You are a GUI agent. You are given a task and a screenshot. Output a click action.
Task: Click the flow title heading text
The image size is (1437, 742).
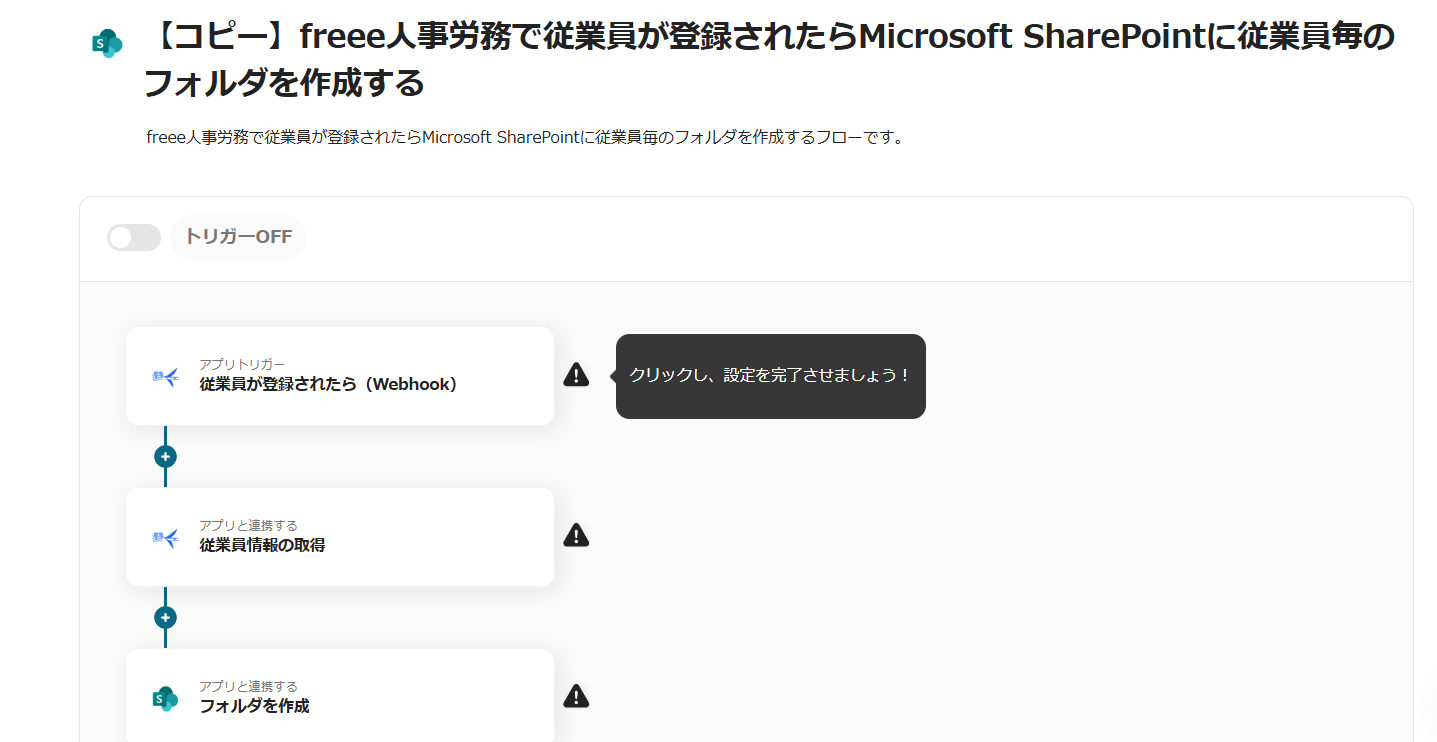[769, 60]
